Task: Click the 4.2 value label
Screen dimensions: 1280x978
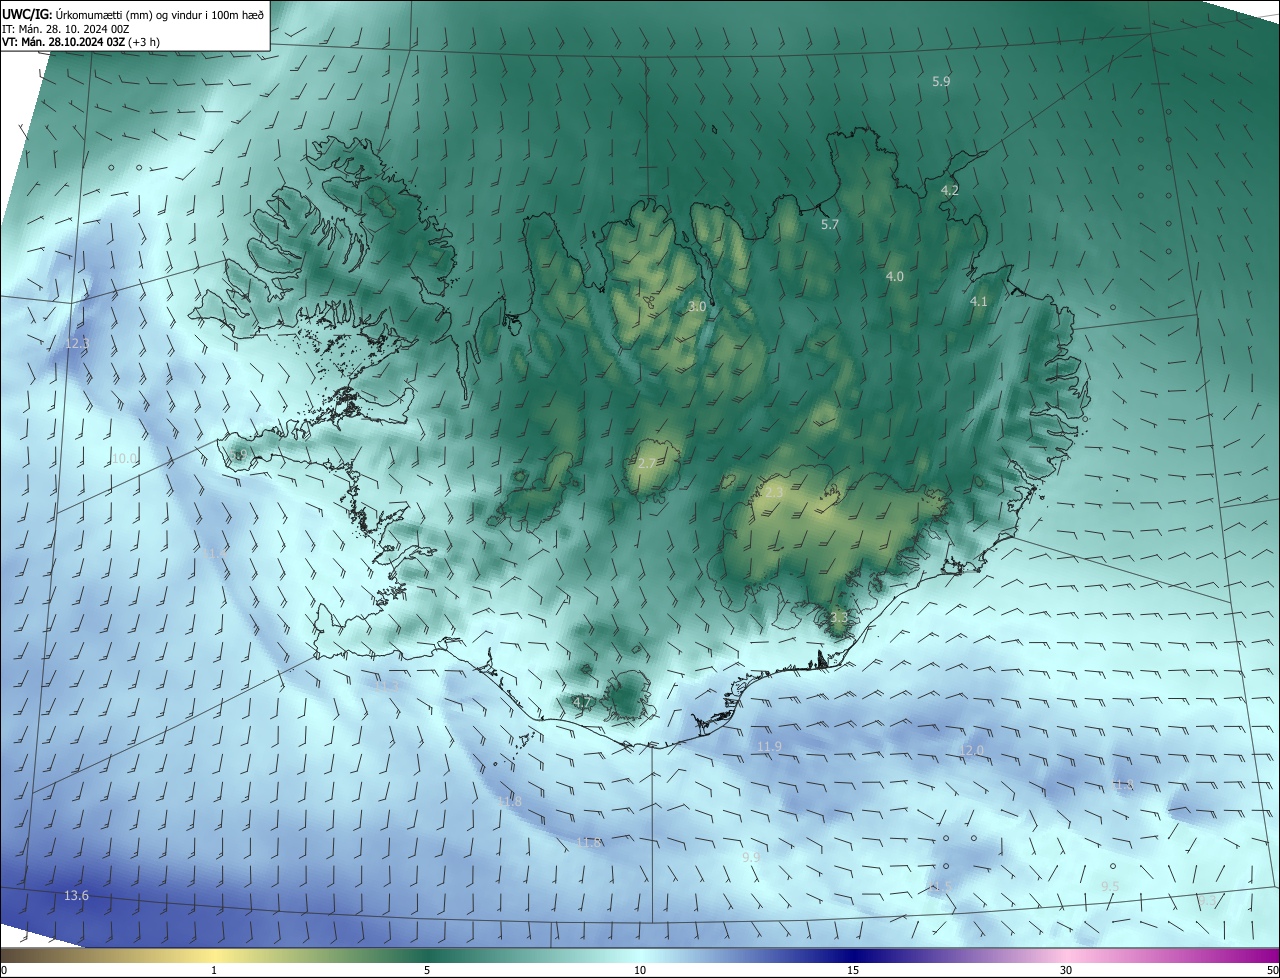Action: coord(950,190)
